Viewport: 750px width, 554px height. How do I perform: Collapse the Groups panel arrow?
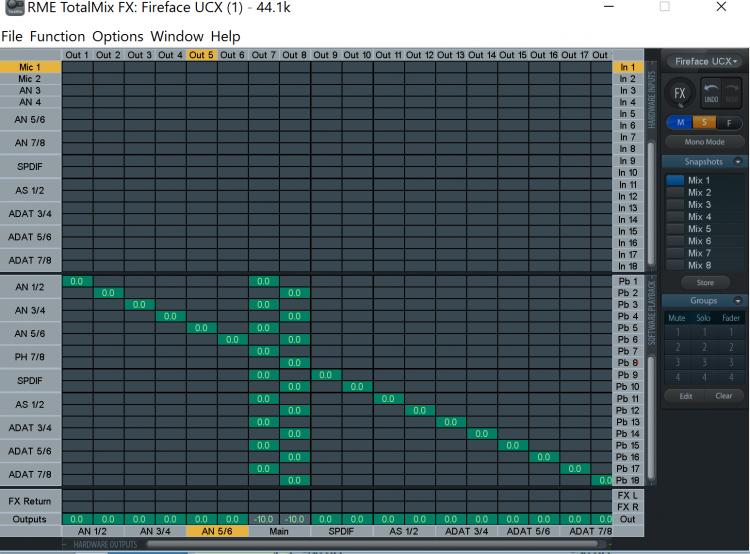(x=738, y=300)
